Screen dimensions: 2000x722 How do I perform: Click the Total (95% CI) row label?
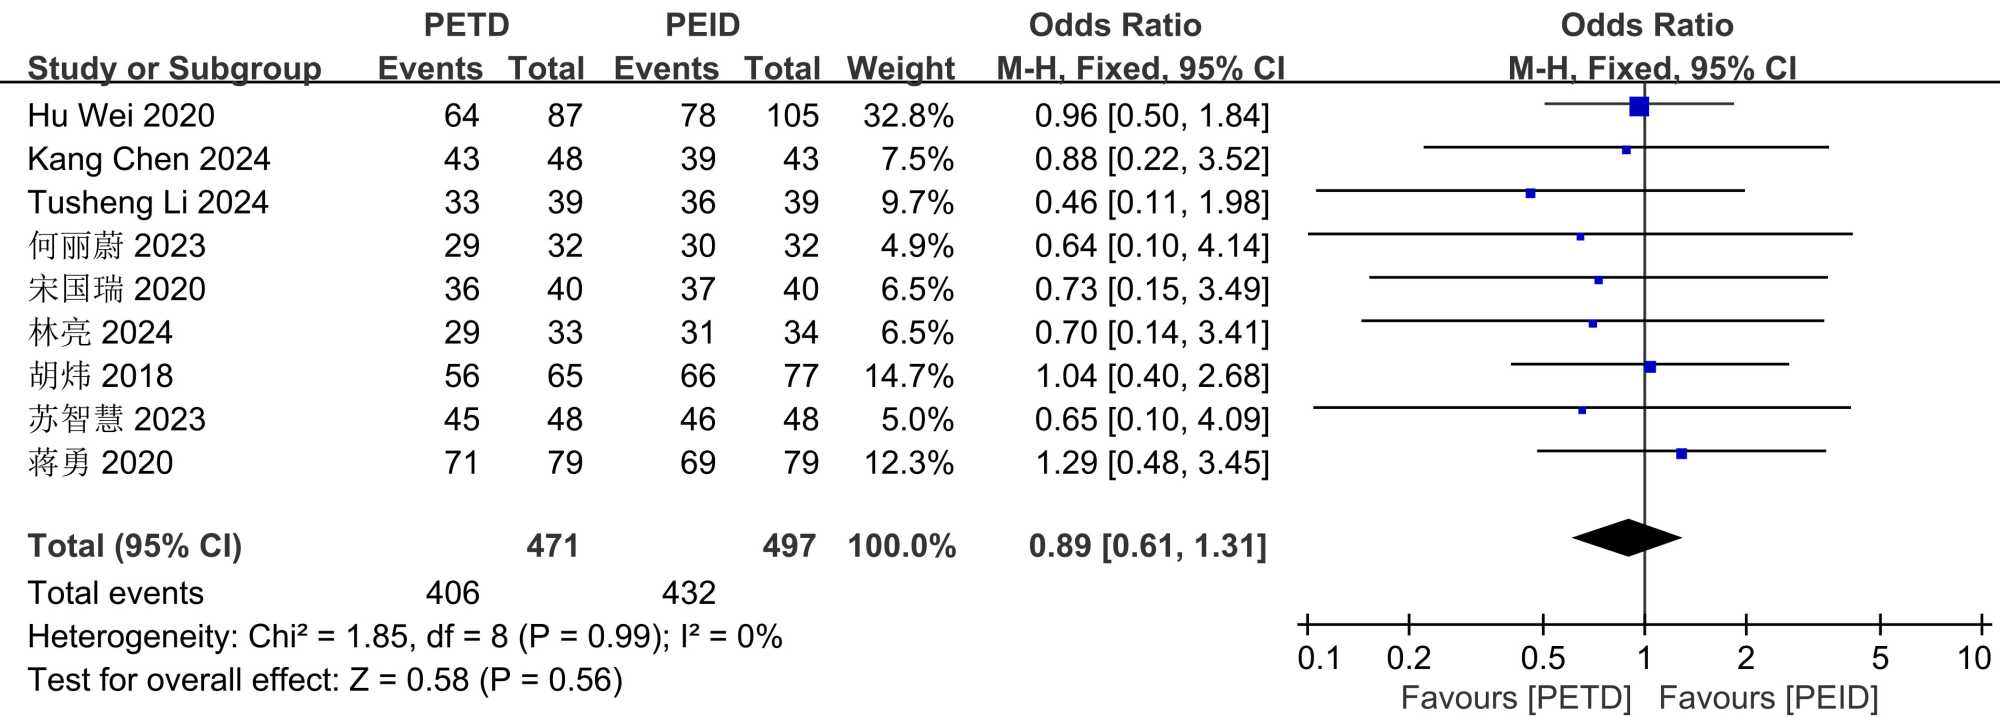point(135,546)
